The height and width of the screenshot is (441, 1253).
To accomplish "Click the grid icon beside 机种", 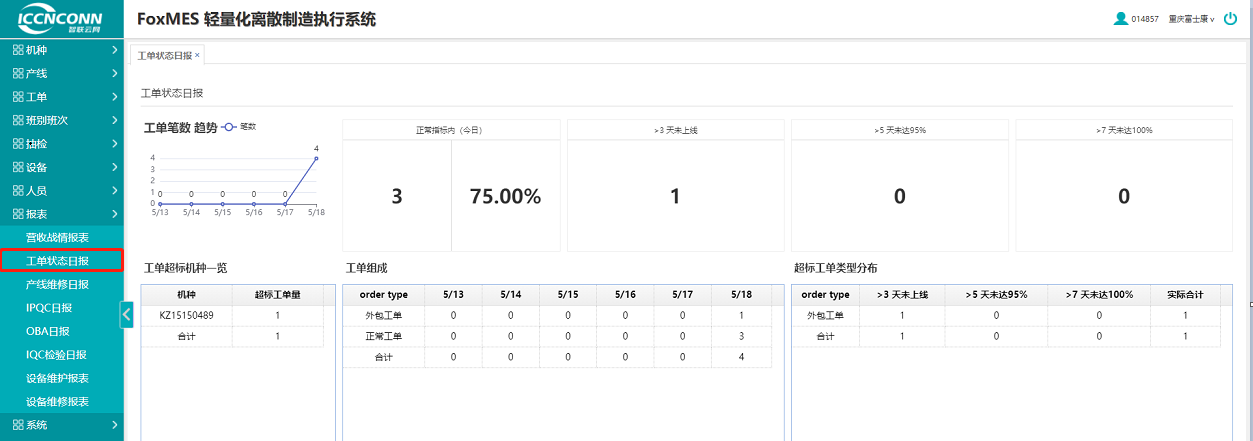I will (x=18, y=50).
